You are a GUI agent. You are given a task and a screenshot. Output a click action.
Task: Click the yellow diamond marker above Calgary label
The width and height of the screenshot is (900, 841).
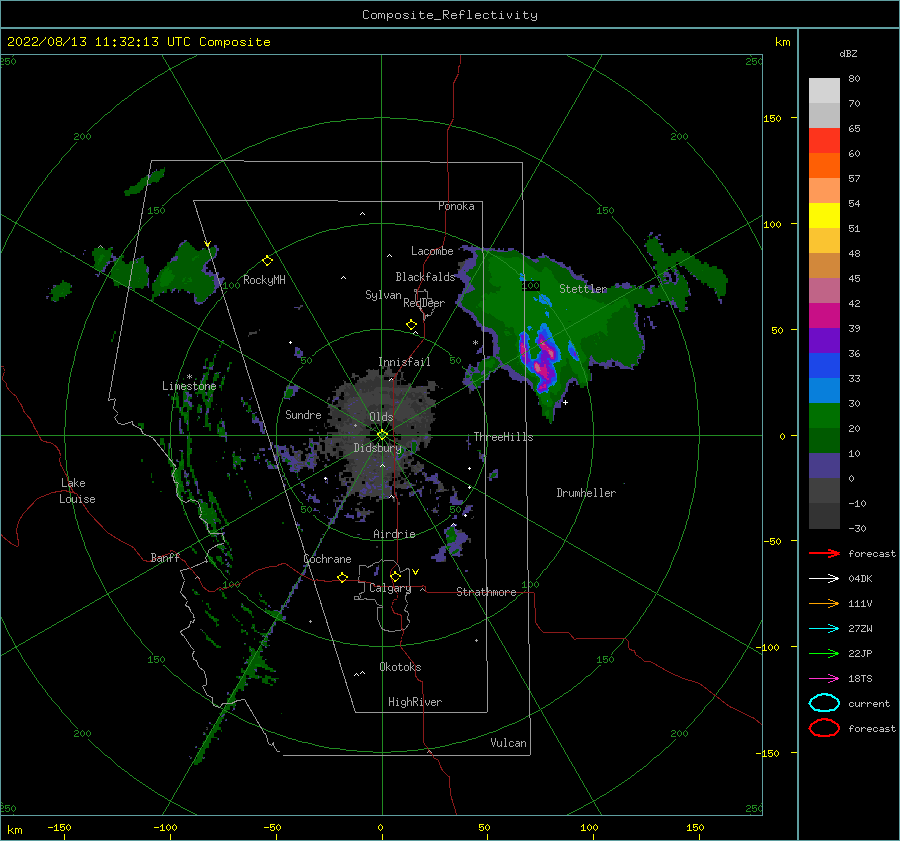(x=395, y=576)
